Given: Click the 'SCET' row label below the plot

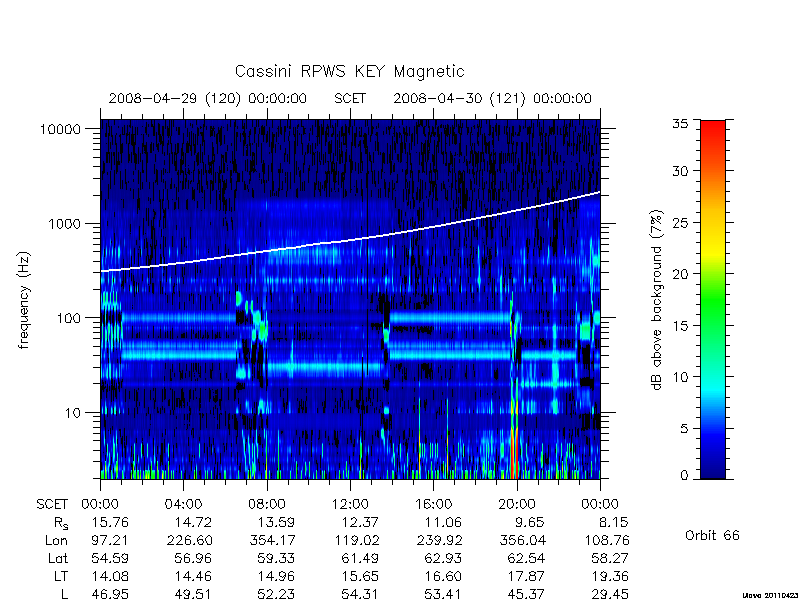Looking at the screenshot, I should pos(52,504).
